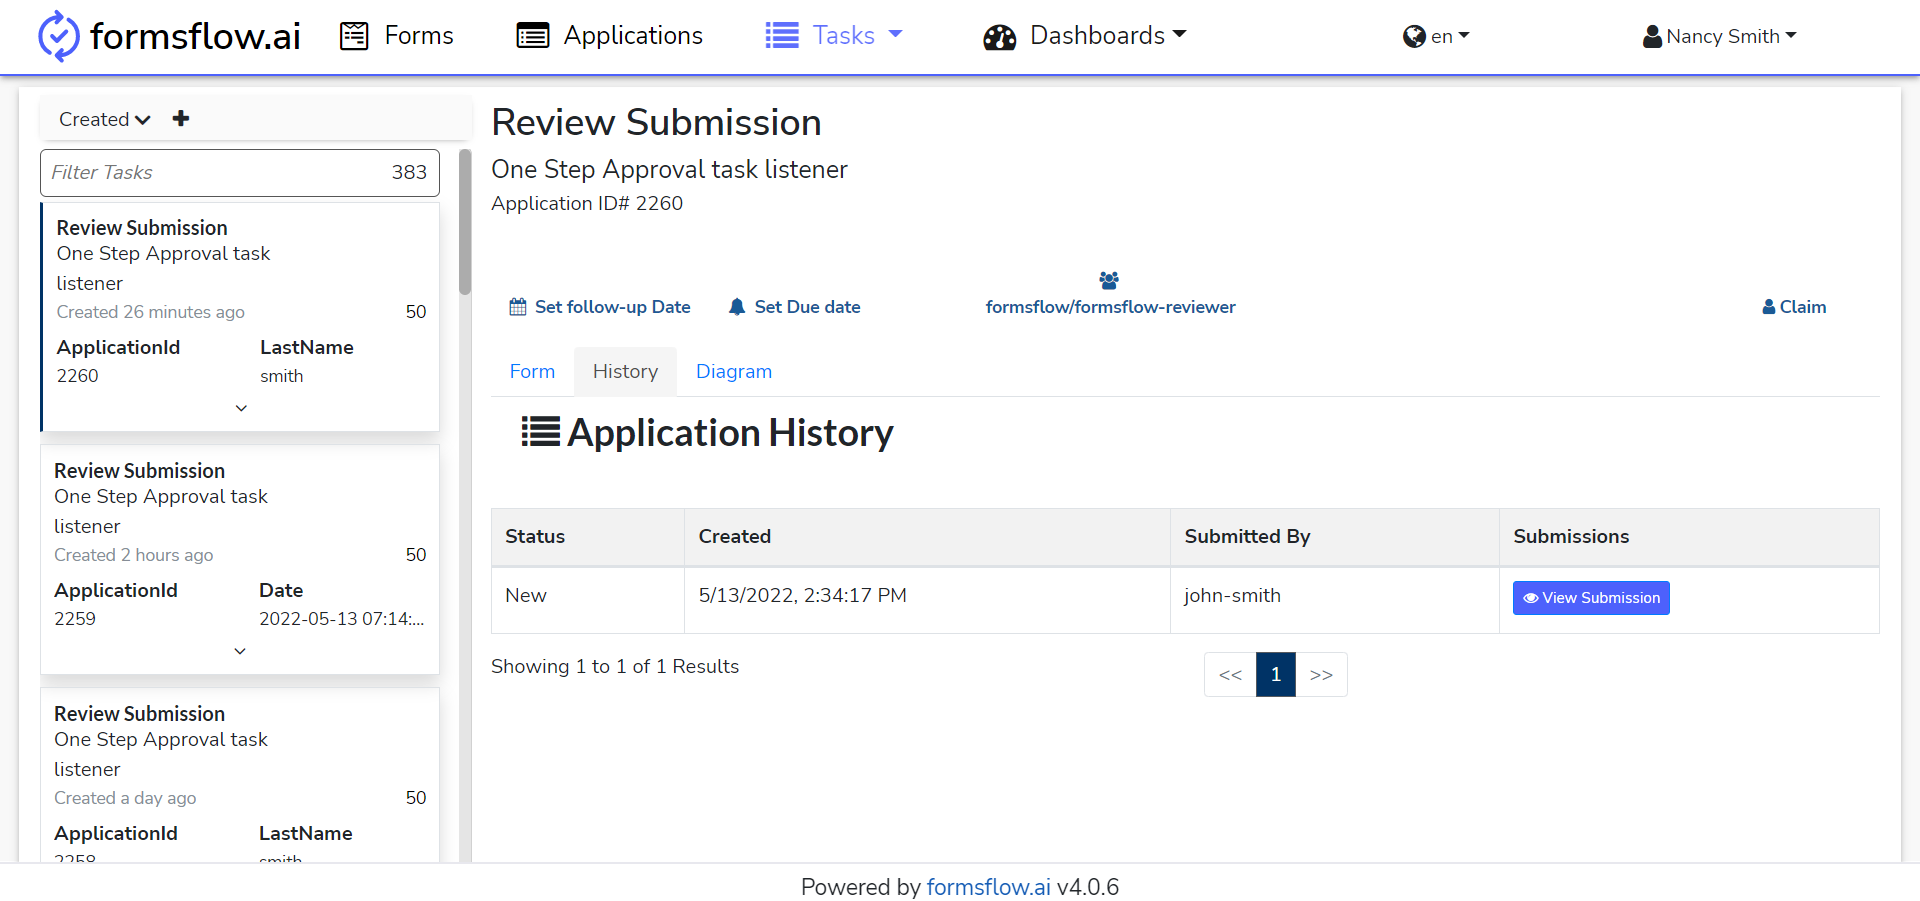This screenshot has height=901, width=1920.
Task: Click the Created column header
Action: (x=927, y=537)
